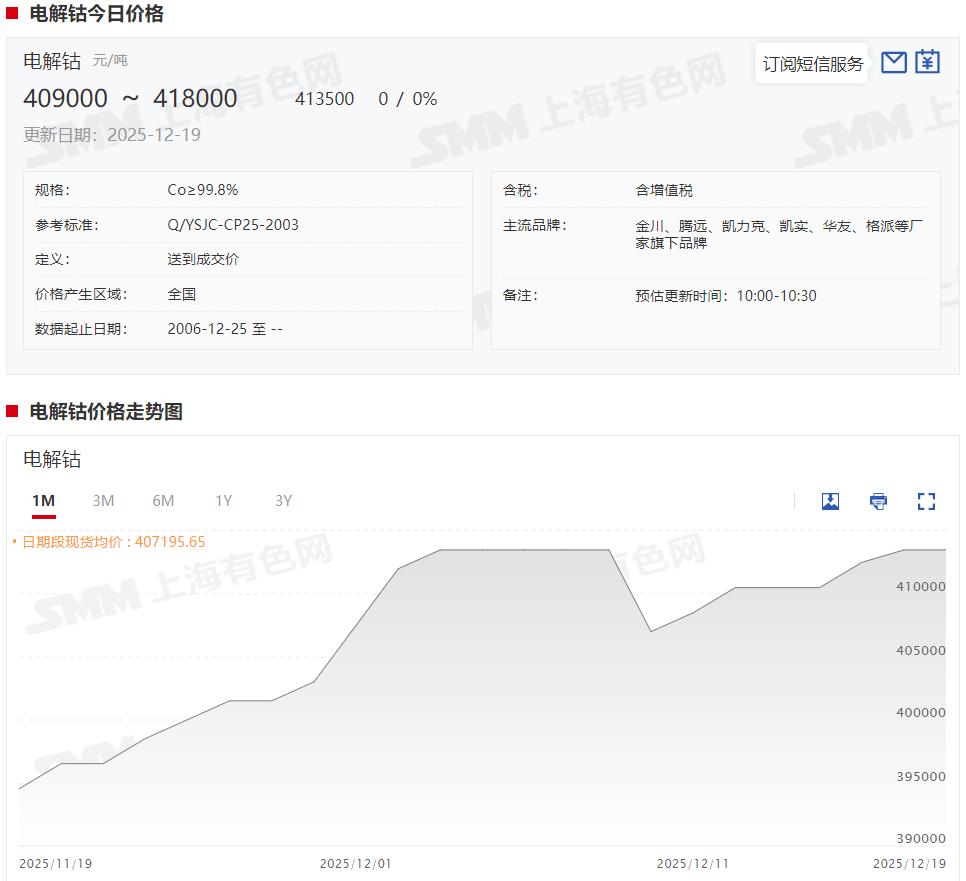Show the 6M price trend
Viewport: 966px width, 881px height.
point(163,501)
